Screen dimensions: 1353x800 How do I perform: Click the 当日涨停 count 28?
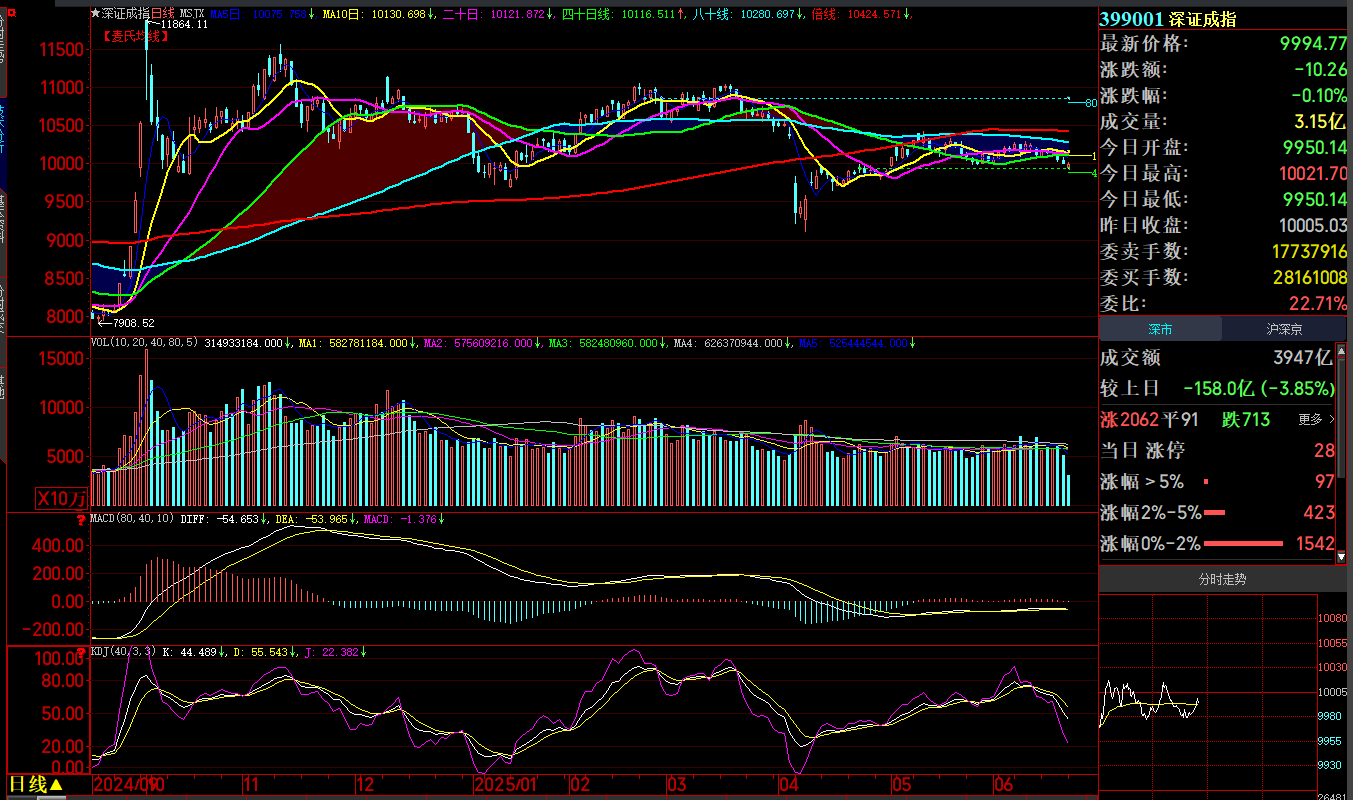pyautogui.click(x=1323, y=451)
